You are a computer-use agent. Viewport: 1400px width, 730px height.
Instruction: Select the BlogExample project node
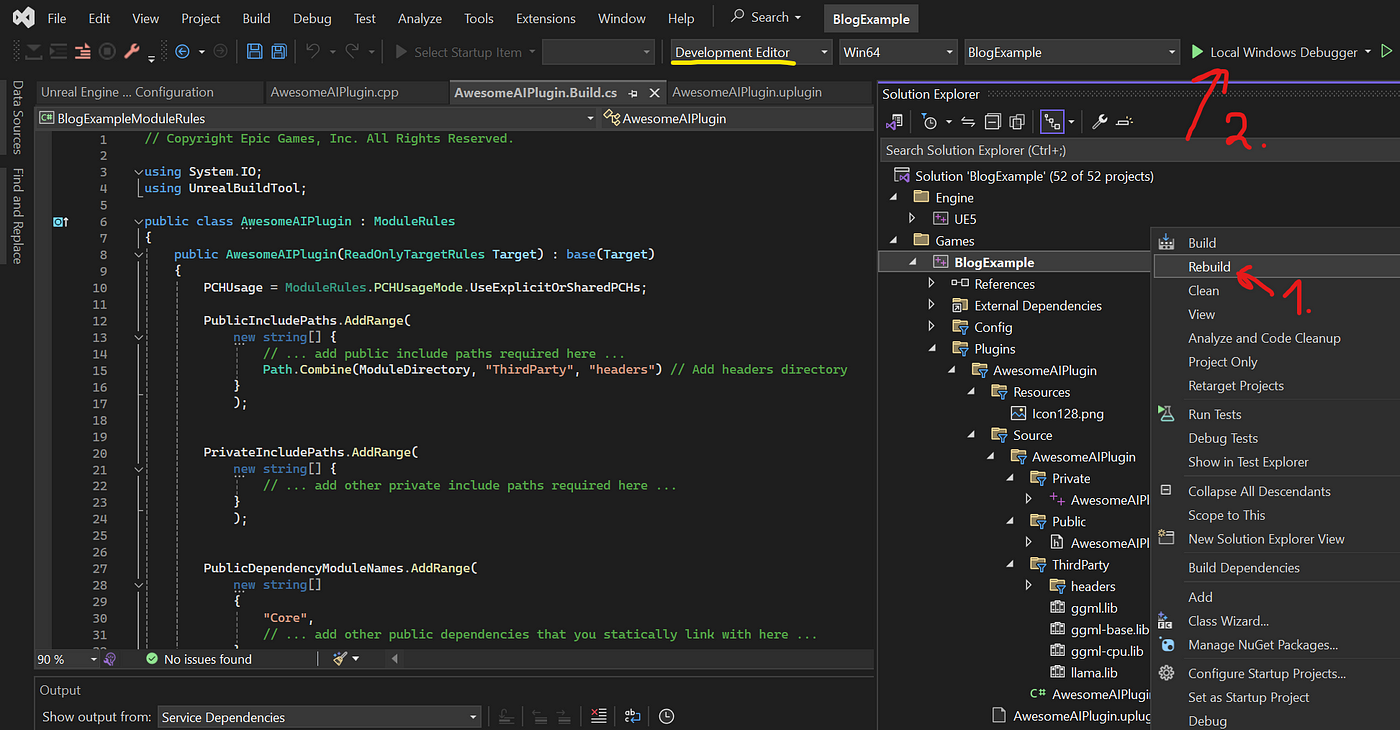[1014, 262]
